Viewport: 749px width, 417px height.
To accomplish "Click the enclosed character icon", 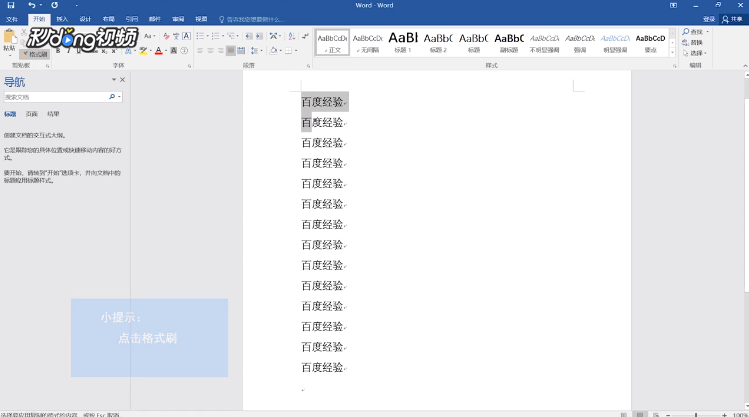I will tap(184, 51).
